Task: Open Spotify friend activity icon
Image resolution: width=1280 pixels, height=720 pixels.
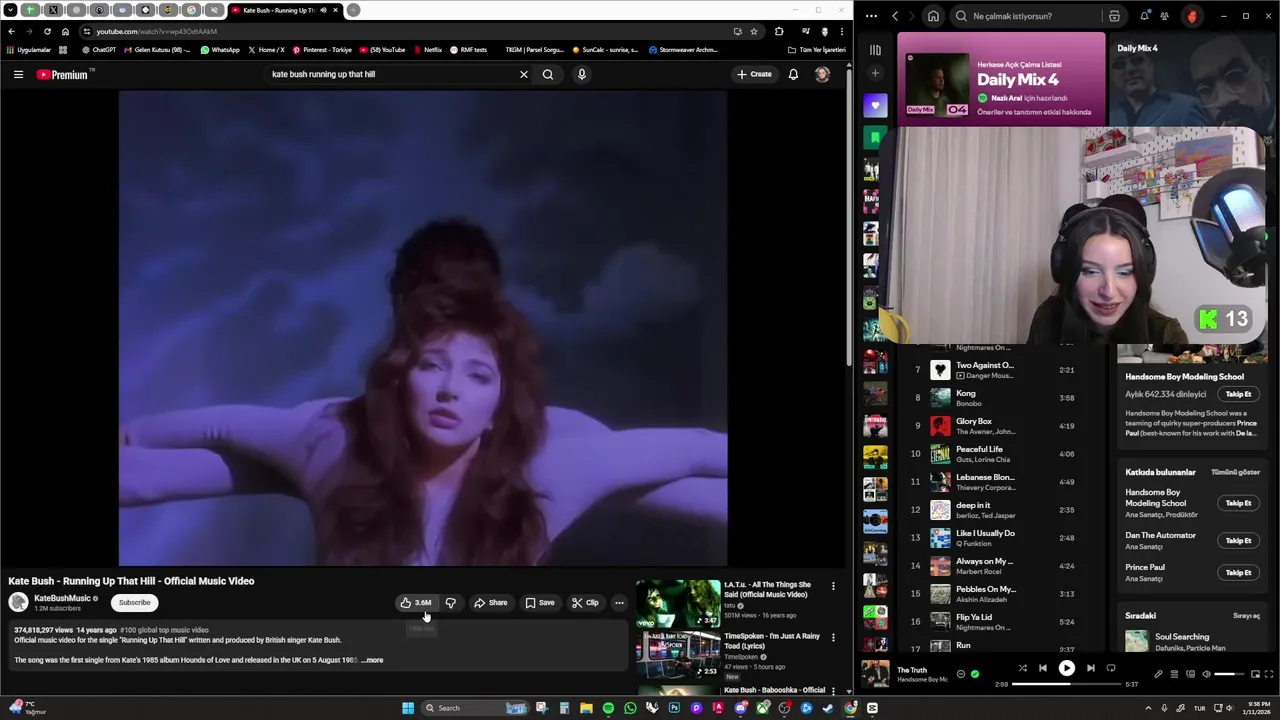Action: pyautogui.click(x=1164, y=16)
